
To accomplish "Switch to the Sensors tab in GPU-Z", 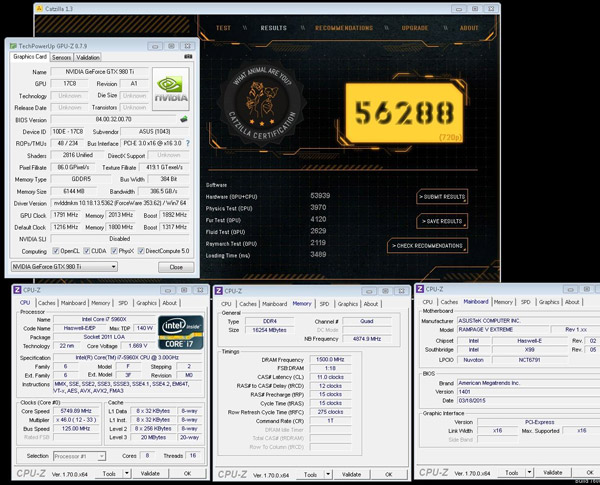I will (x=61, y=57).
